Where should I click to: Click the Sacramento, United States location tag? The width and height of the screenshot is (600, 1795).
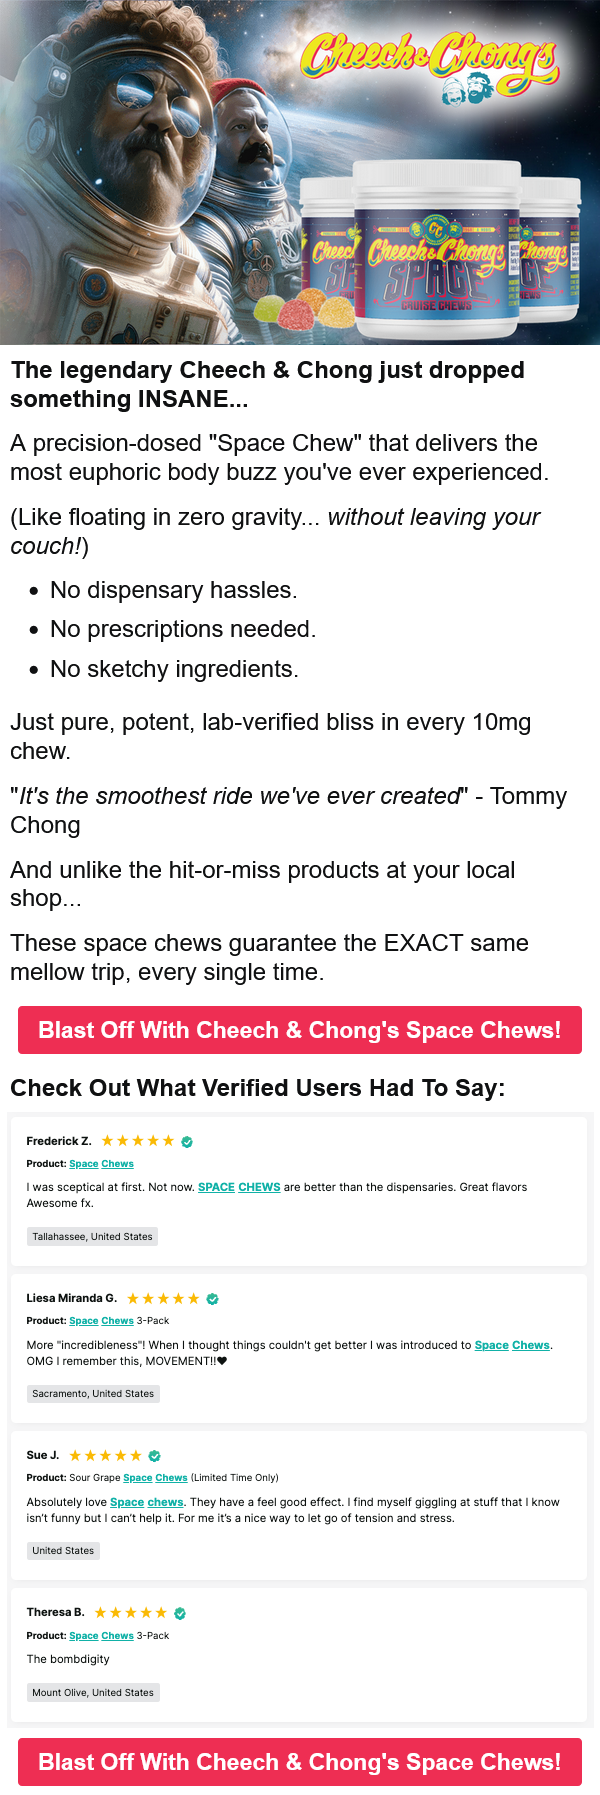coord(93,1394)
